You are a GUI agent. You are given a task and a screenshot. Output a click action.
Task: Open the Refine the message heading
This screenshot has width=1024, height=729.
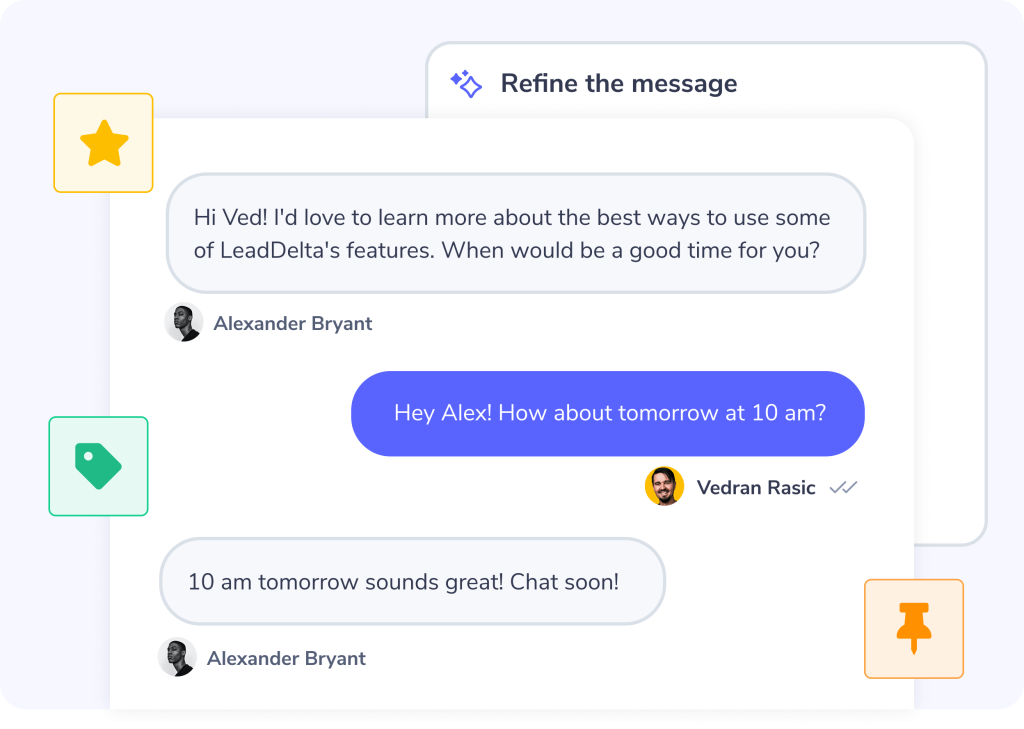point(618,84)
